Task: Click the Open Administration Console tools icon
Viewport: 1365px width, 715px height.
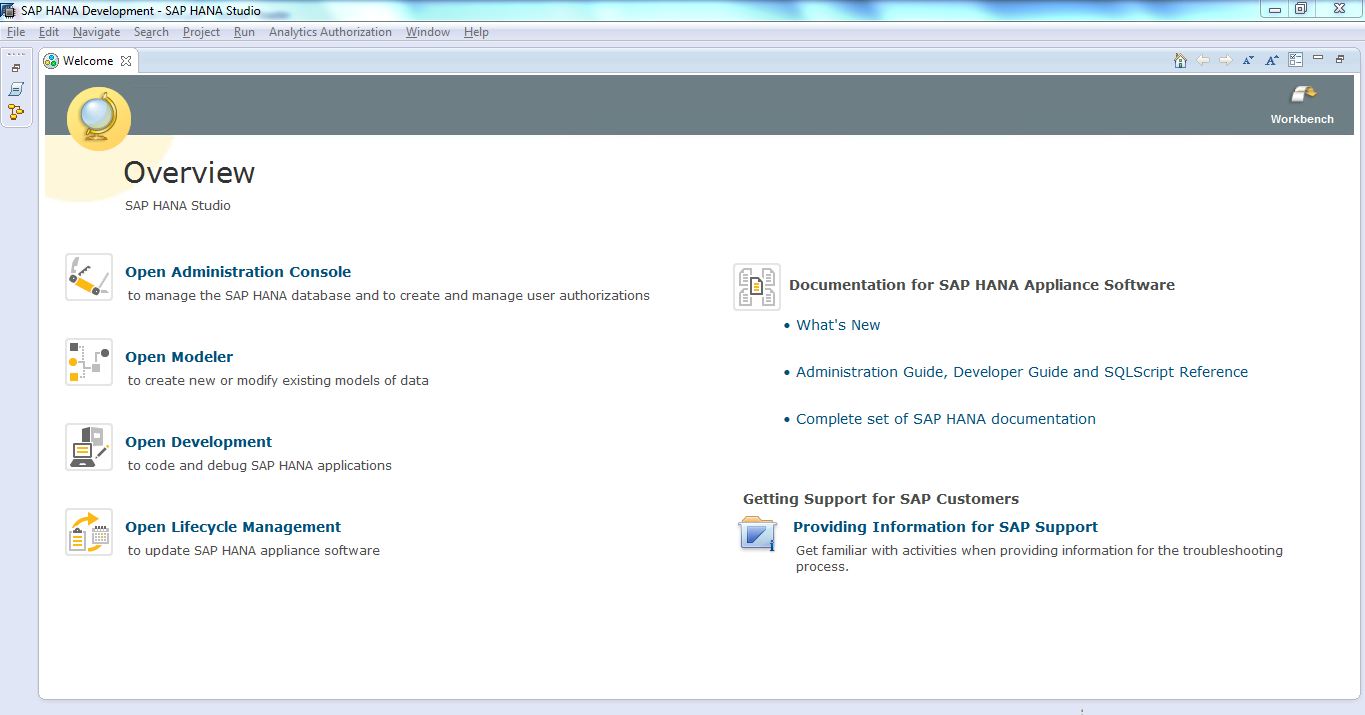Action: tap(88, 277)
